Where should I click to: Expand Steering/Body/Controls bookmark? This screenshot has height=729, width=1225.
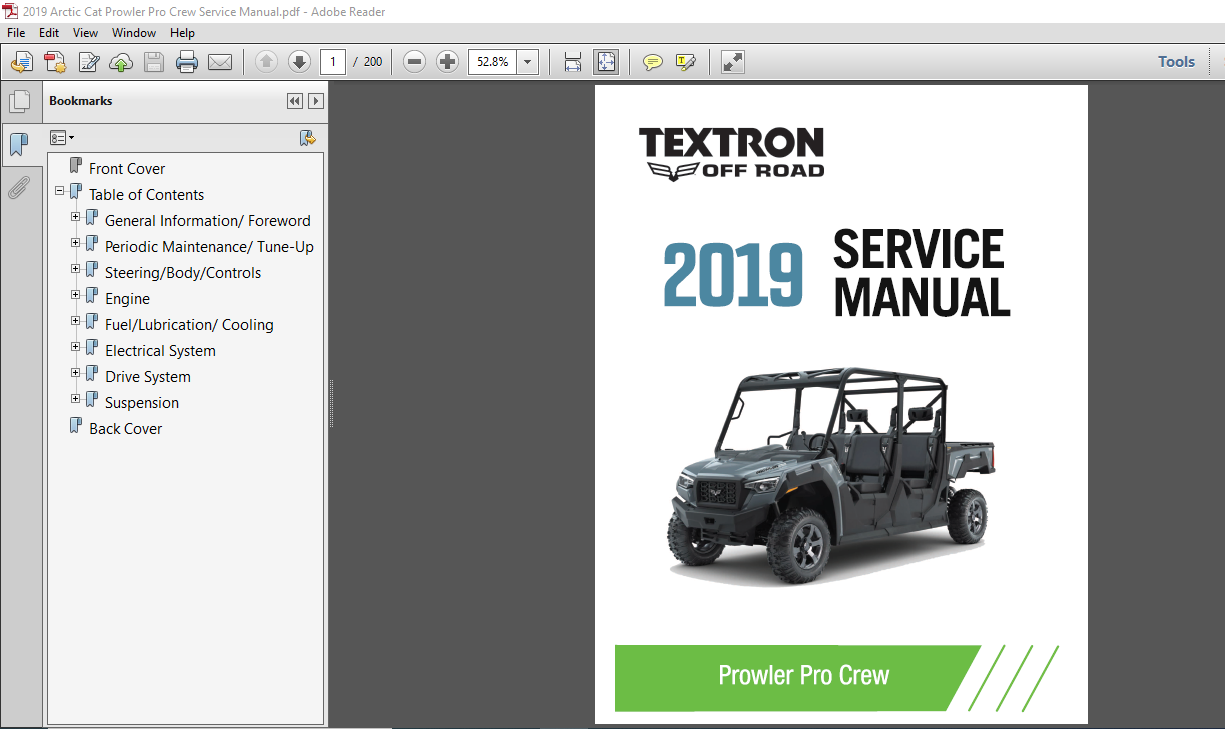(x=76, y=269)
